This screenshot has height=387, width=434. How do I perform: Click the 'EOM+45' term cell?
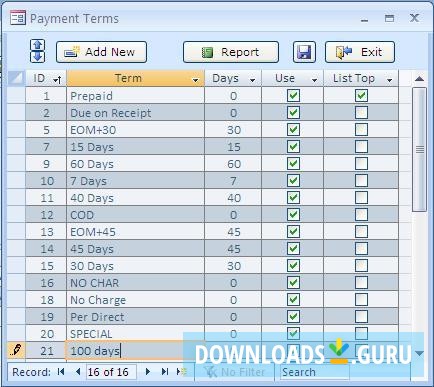point(135,232)
